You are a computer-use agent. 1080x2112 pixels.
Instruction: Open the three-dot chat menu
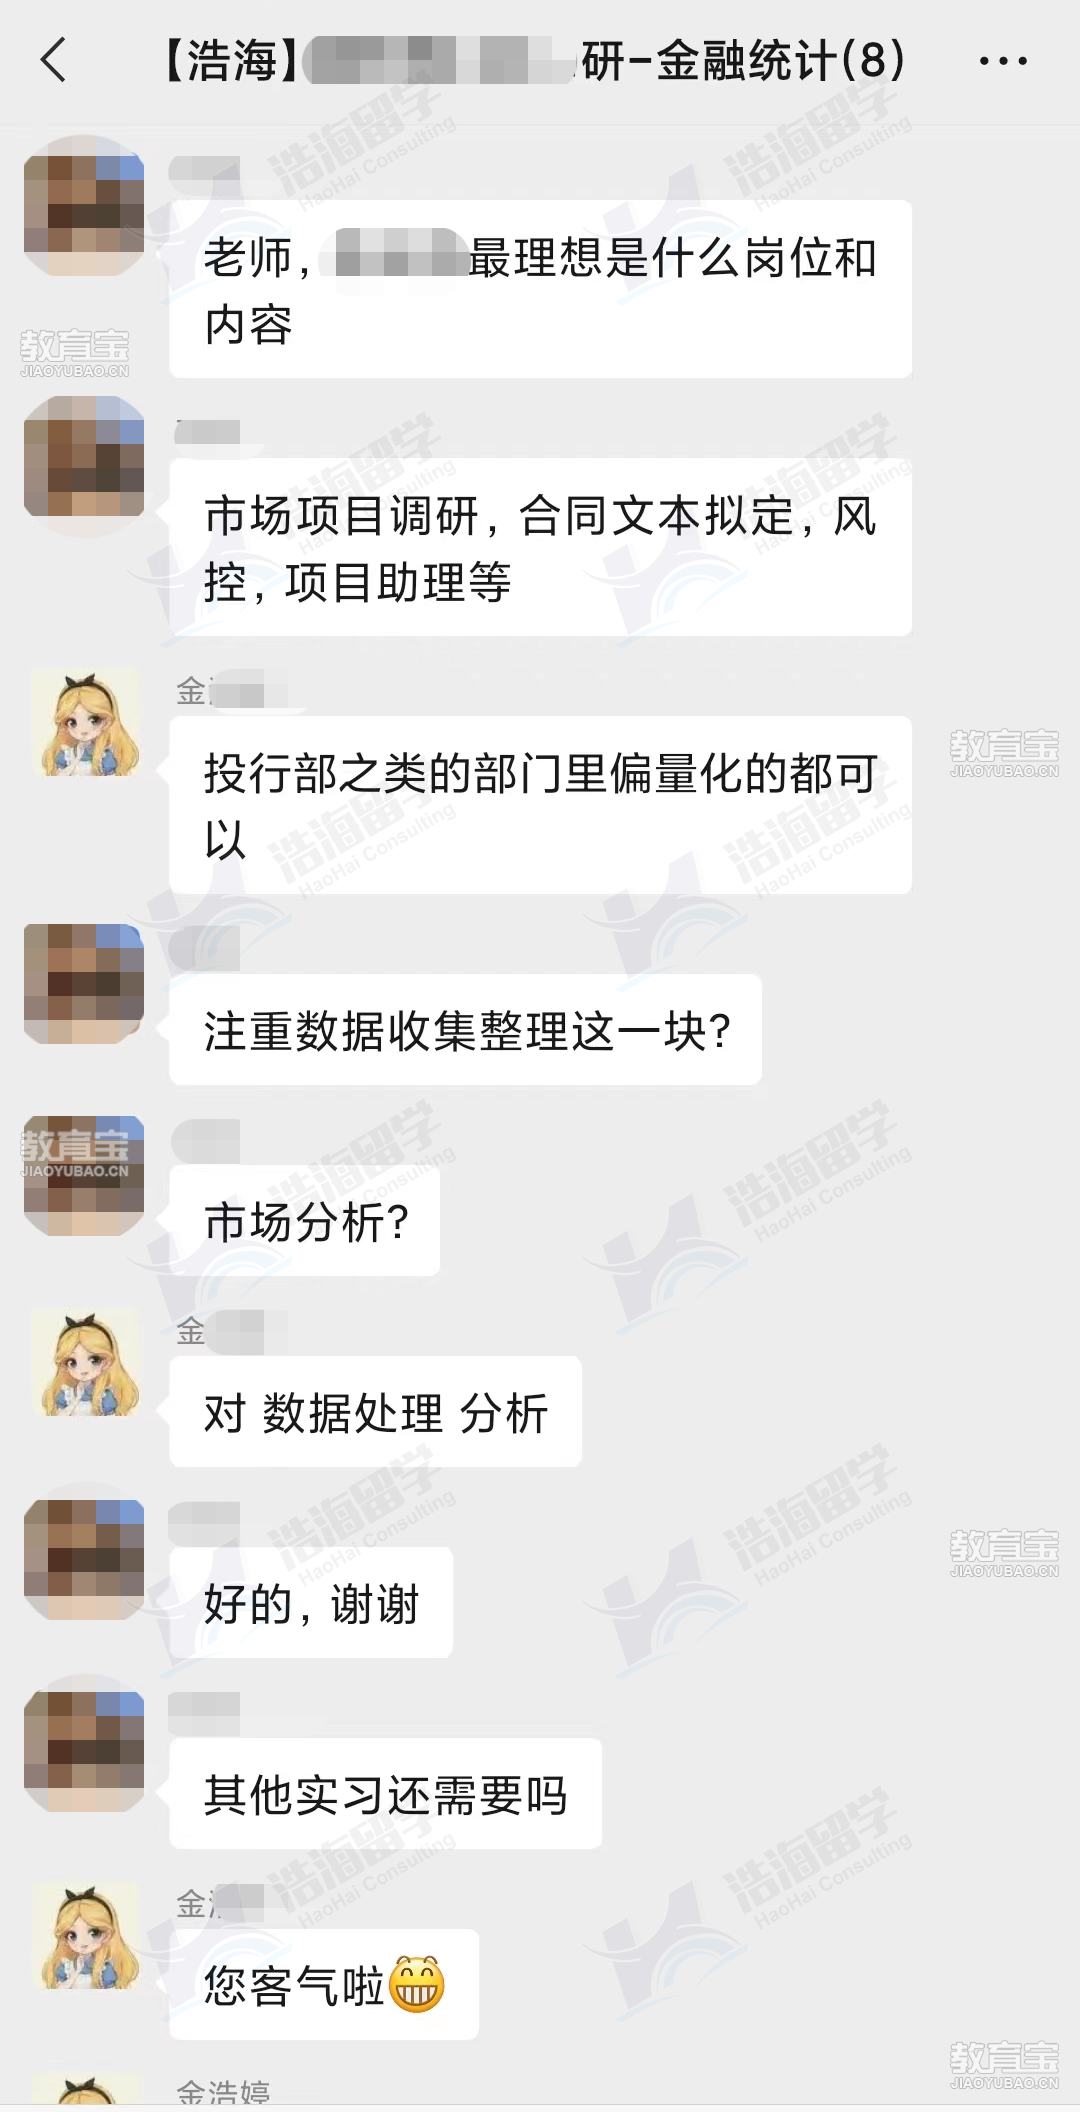tap(1003, 61)
